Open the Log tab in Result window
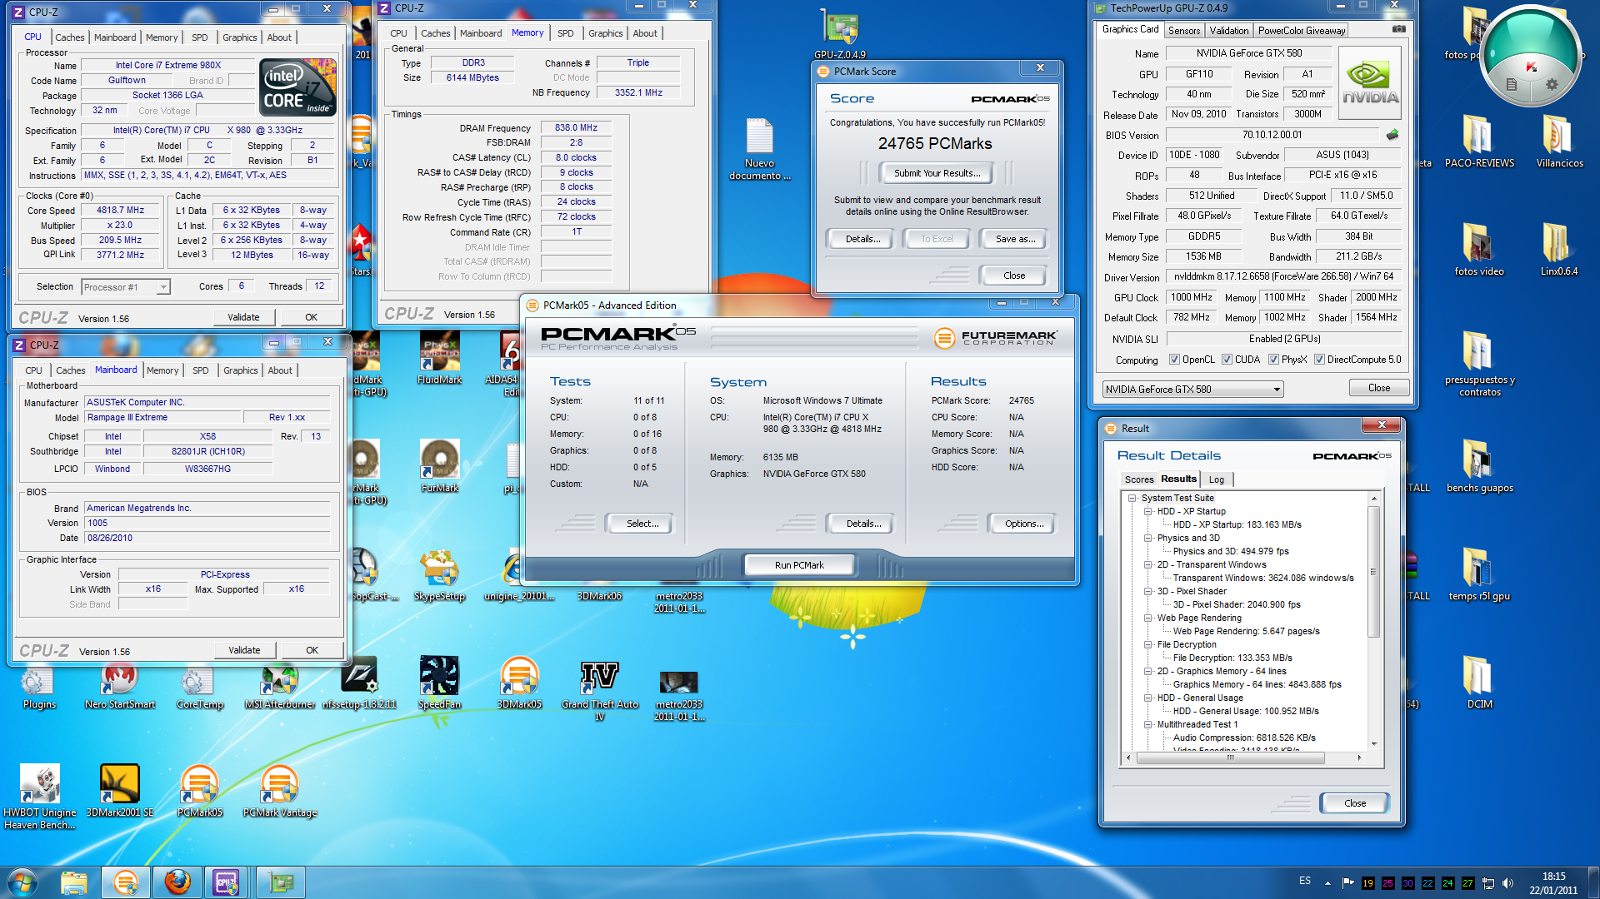Image resolution: width=1600 pixels, height=899 pixels. [1216, 479]
